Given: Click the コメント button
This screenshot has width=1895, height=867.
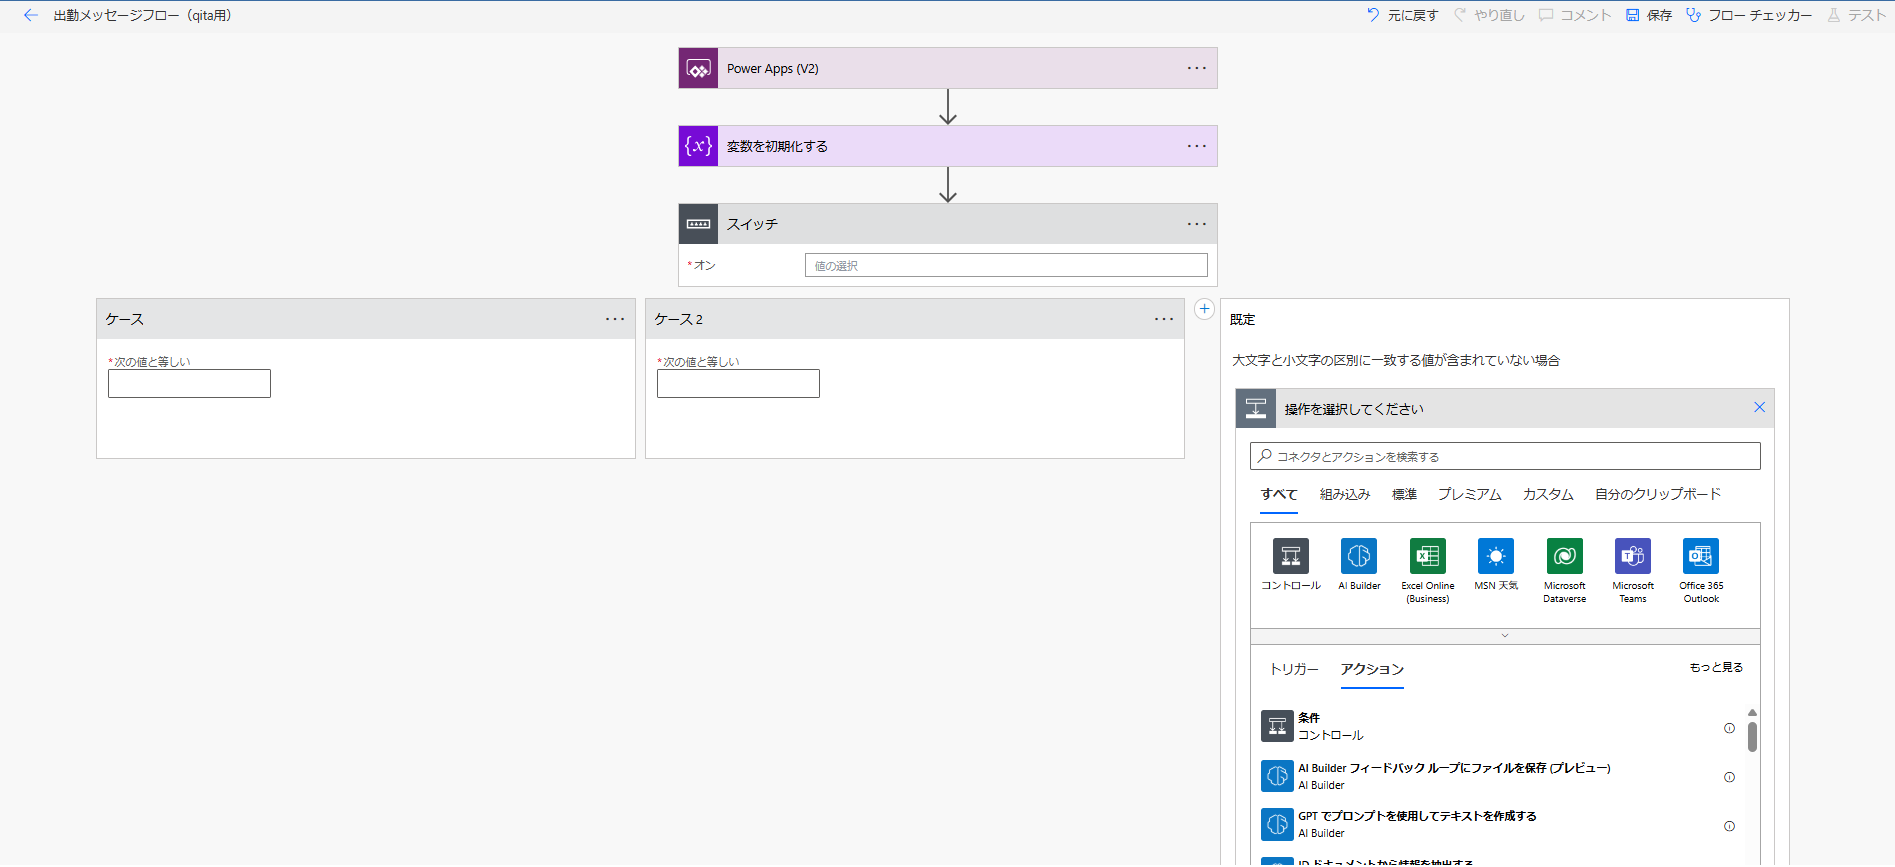Looking at the screenshot, I should (1575, 15).
